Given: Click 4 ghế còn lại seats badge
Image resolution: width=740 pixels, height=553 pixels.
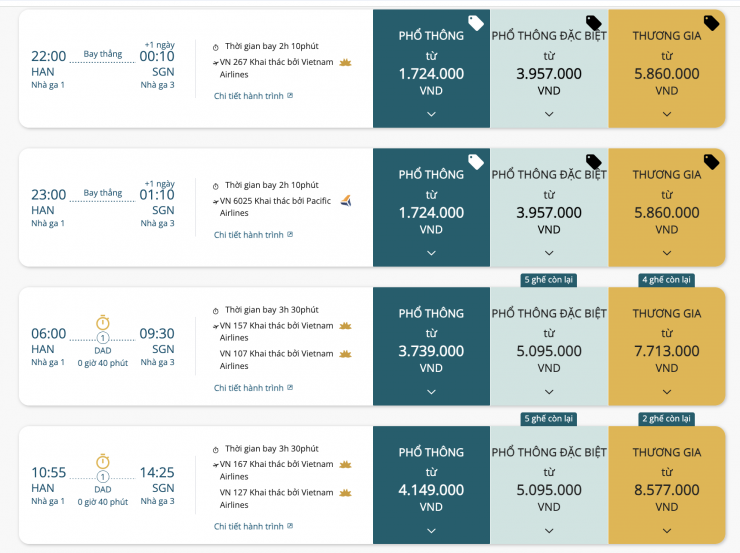Looking at the screenshot, I should click(667, 280).
